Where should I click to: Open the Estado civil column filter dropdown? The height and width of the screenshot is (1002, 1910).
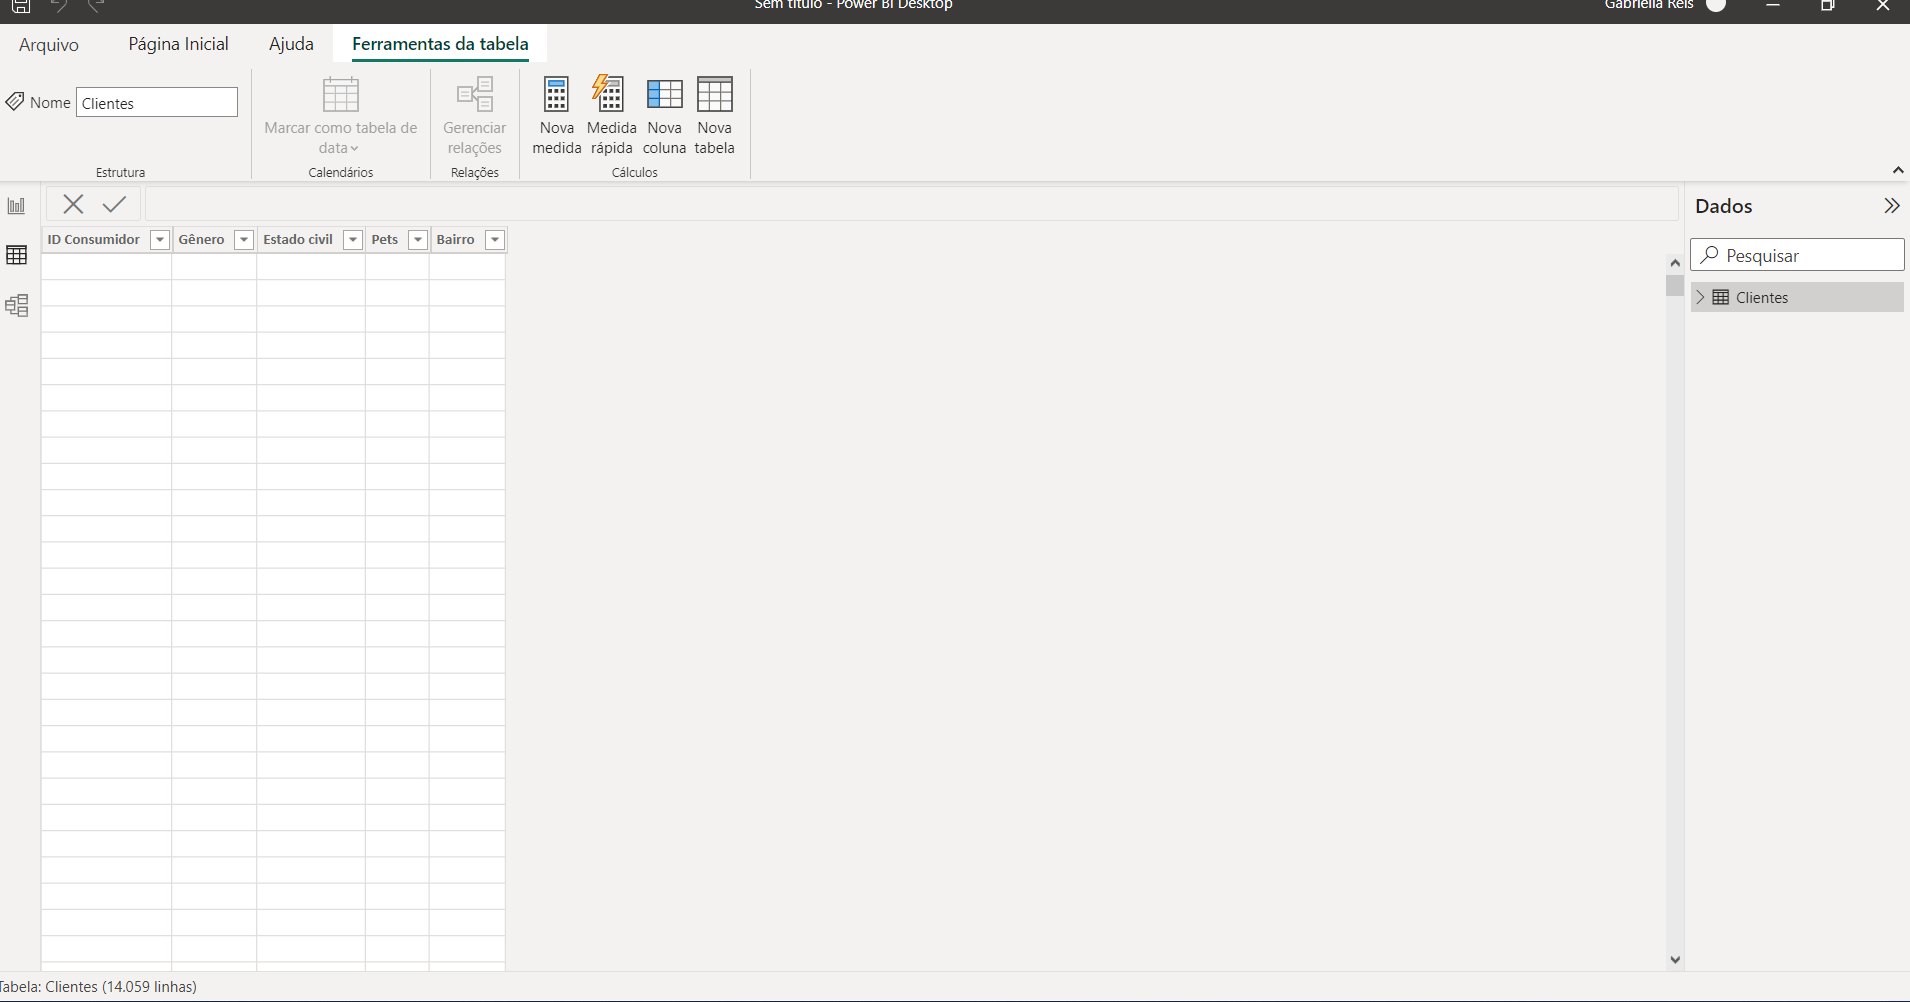click(353, 240)
